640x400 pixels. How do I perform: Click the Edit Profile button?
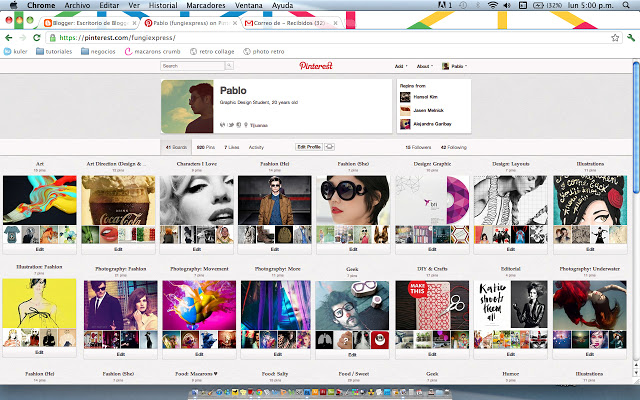pos(309,147)
